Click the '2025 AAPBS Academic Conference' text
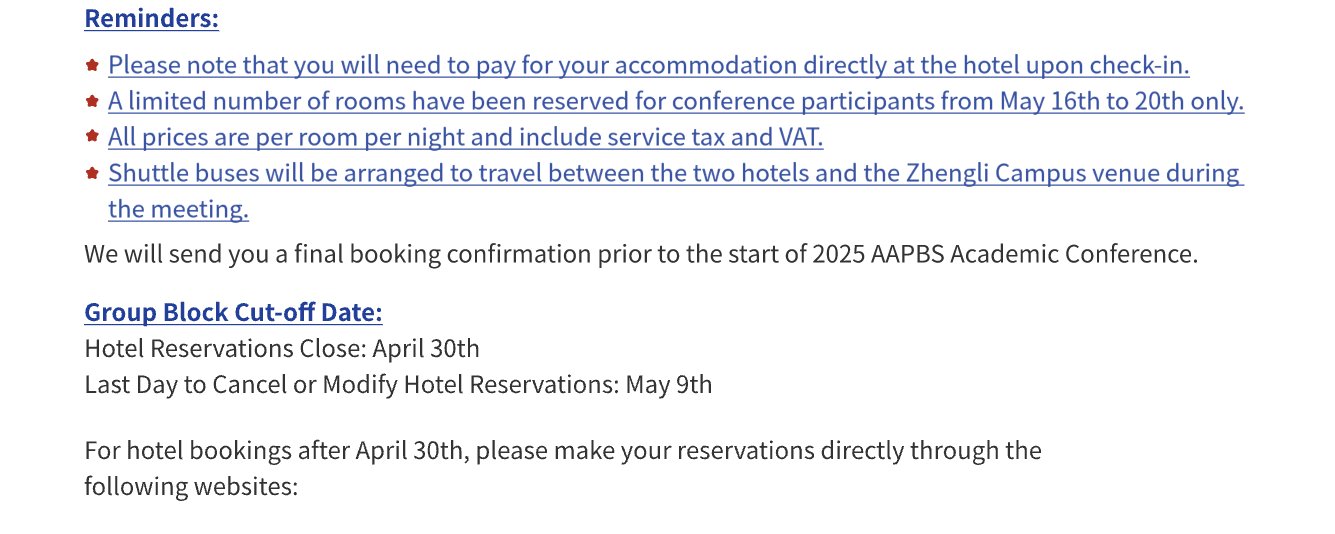 pyautogui.click(x=1005, y=254)
